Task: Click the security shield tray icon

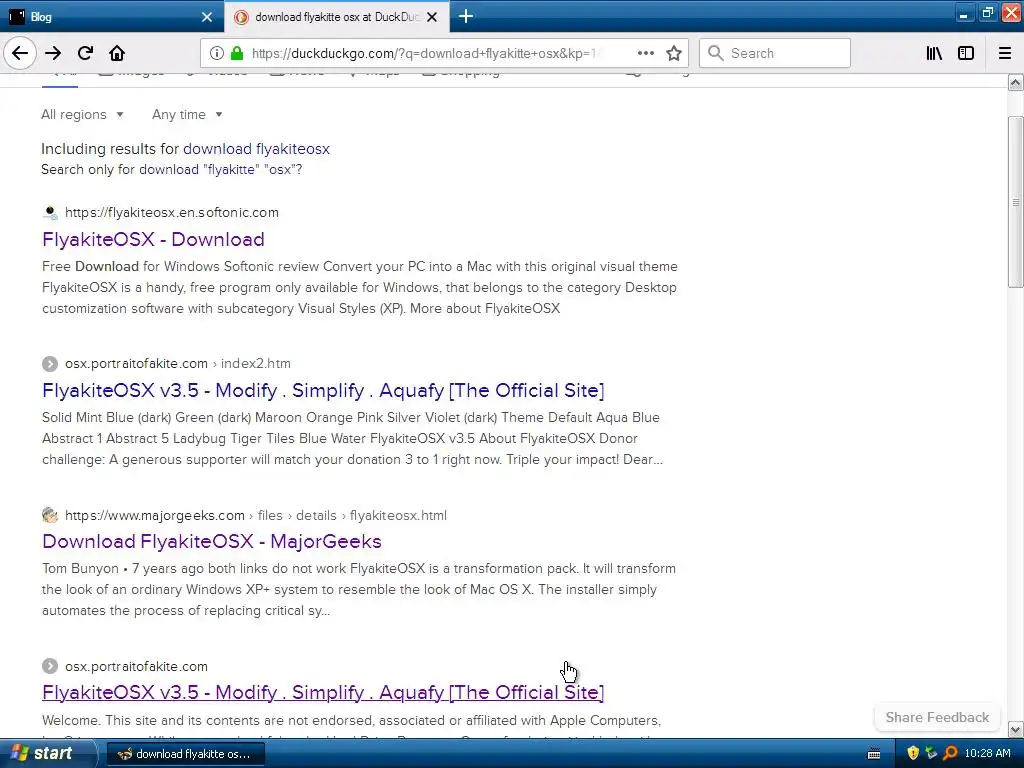Action: (913, 754)
